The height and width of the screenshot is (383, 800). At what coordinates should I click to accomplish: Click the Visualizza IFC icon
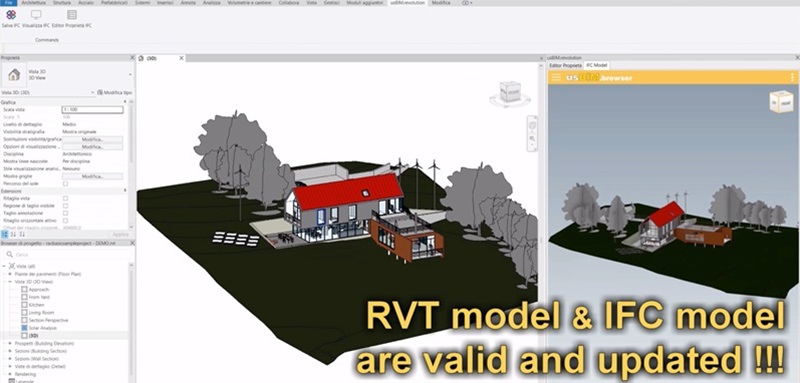36,14
